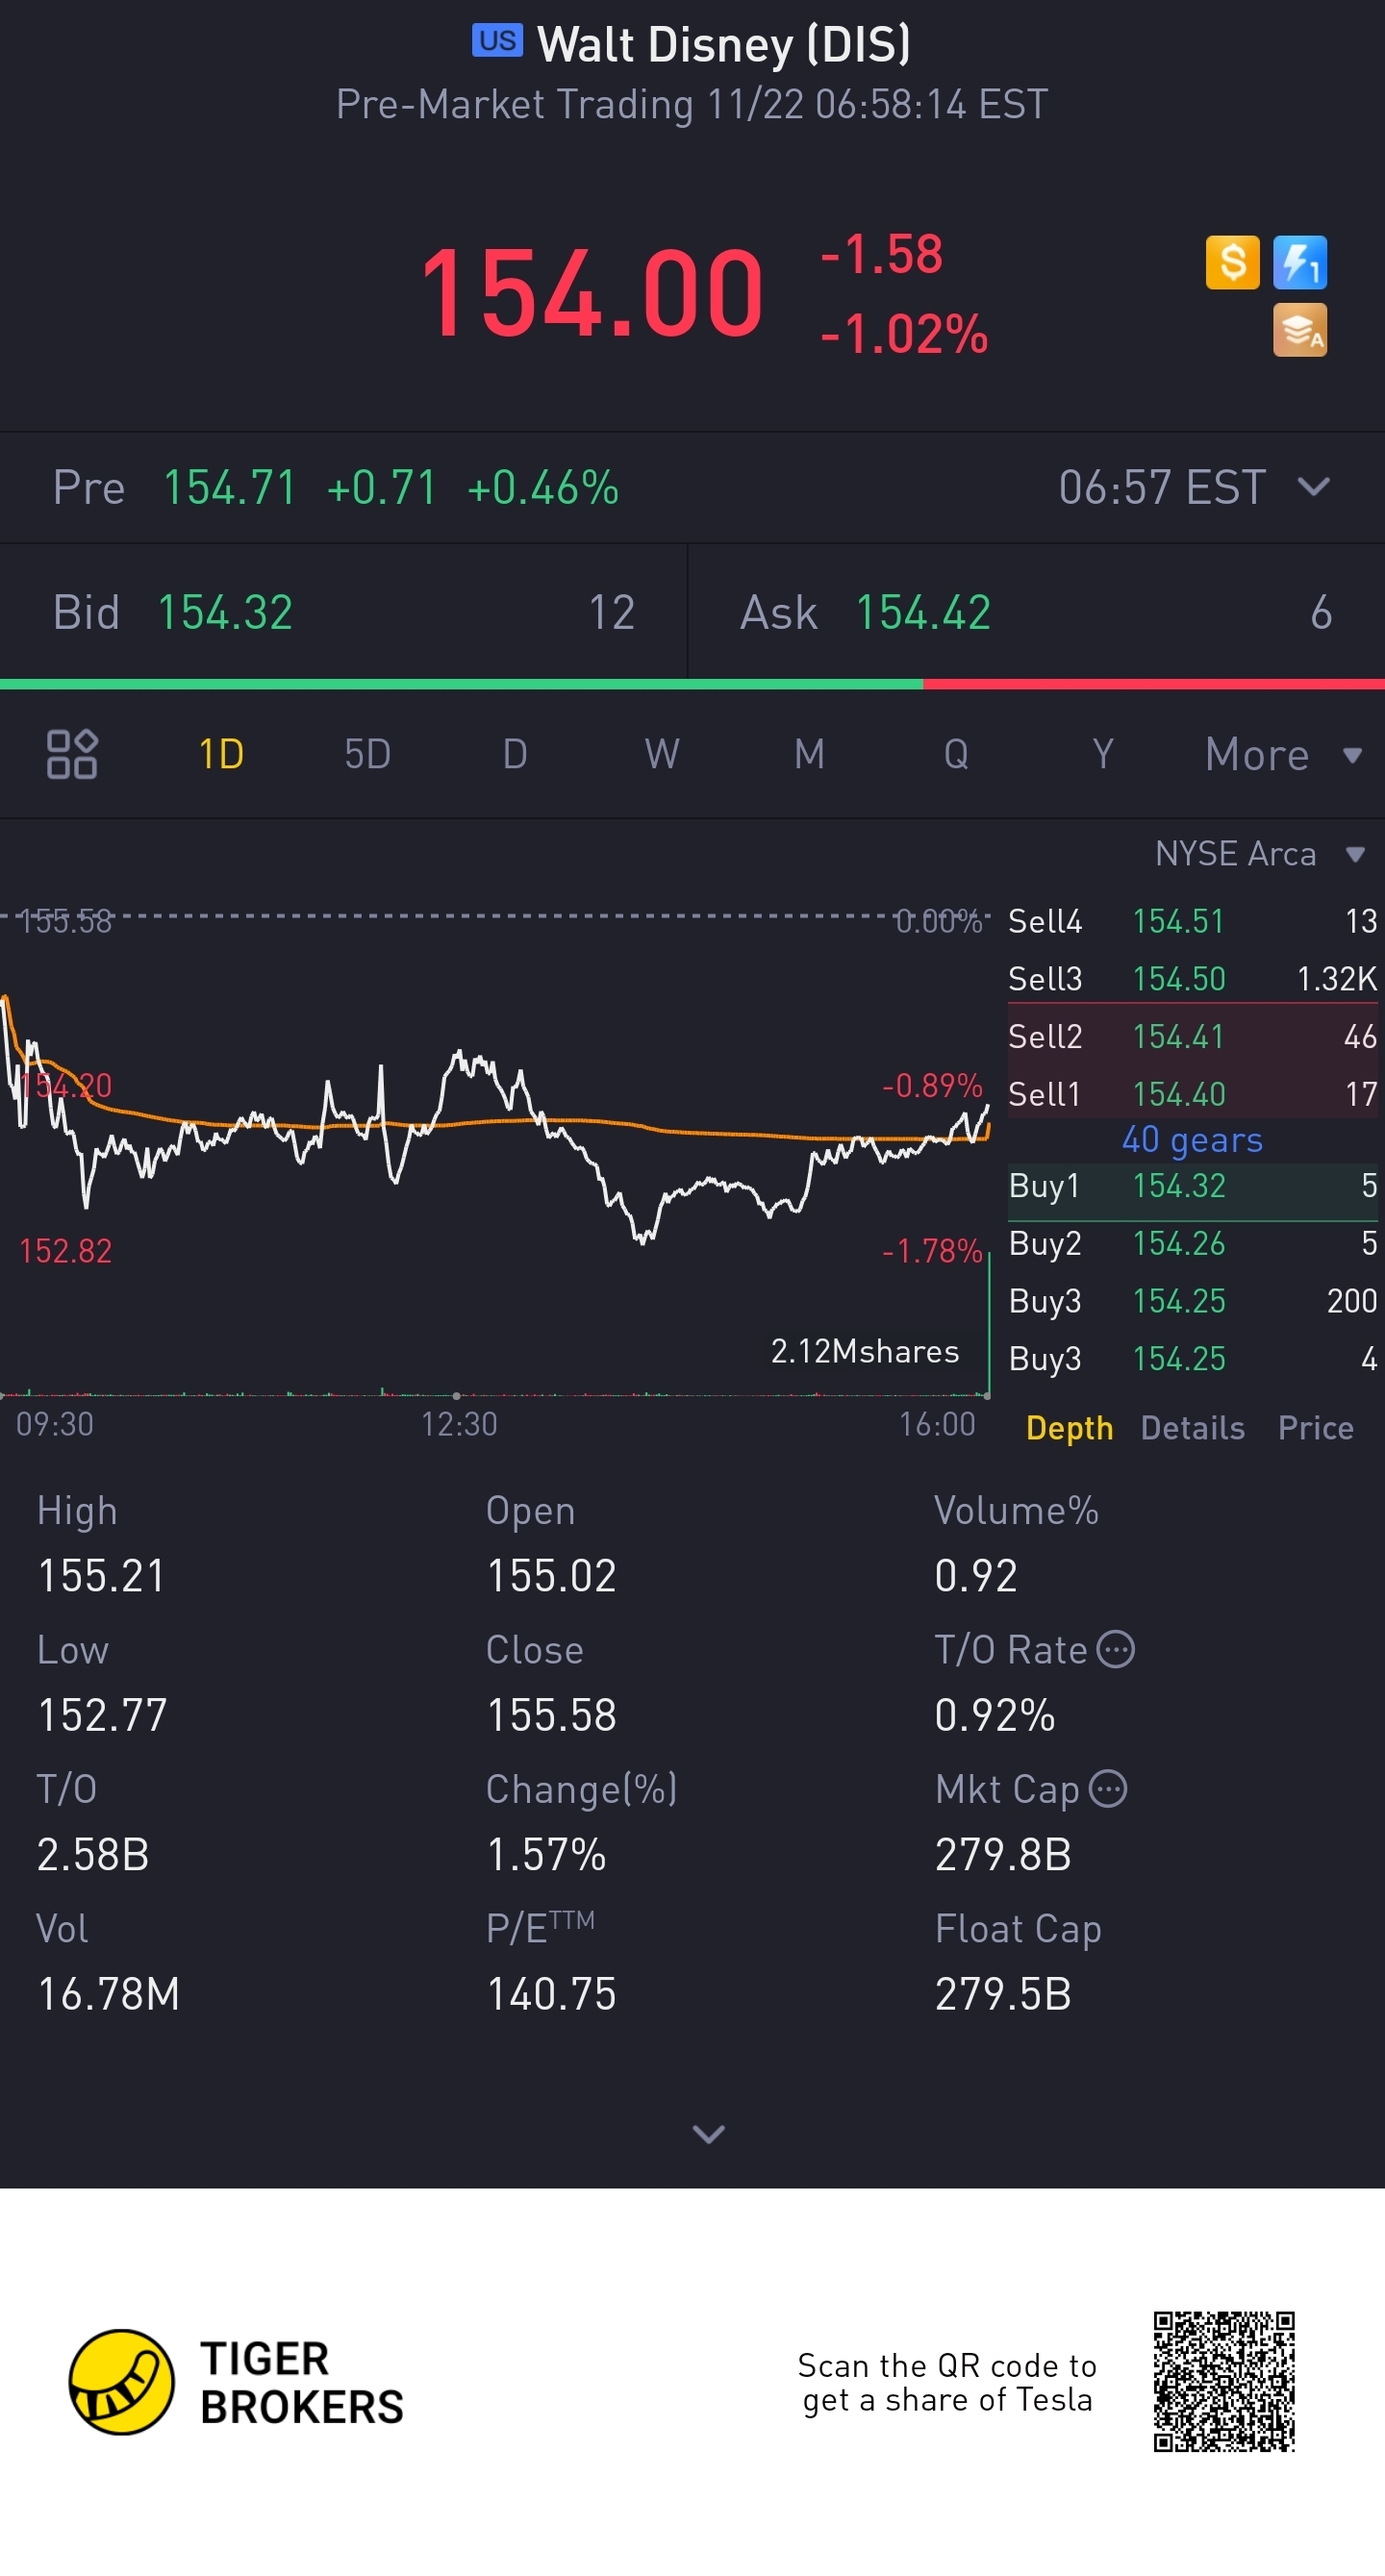Tap the Open value 155.02
This screenshot has height=2576, width=1385.
pyautogui.click(x=551, y=1576)
